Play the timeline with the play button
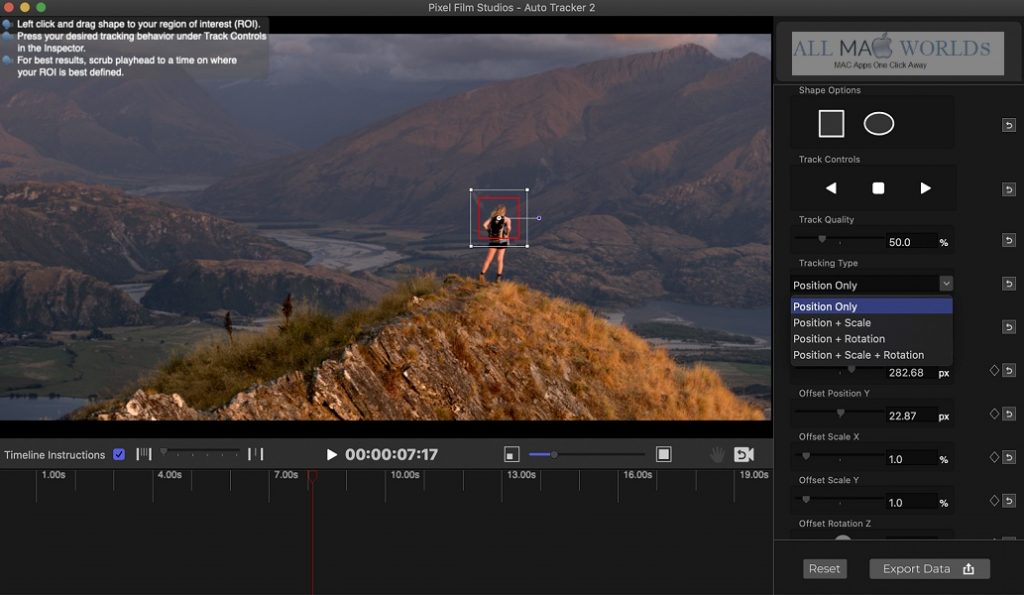Viewport: 1024px width, 595px height. [332, 454]
